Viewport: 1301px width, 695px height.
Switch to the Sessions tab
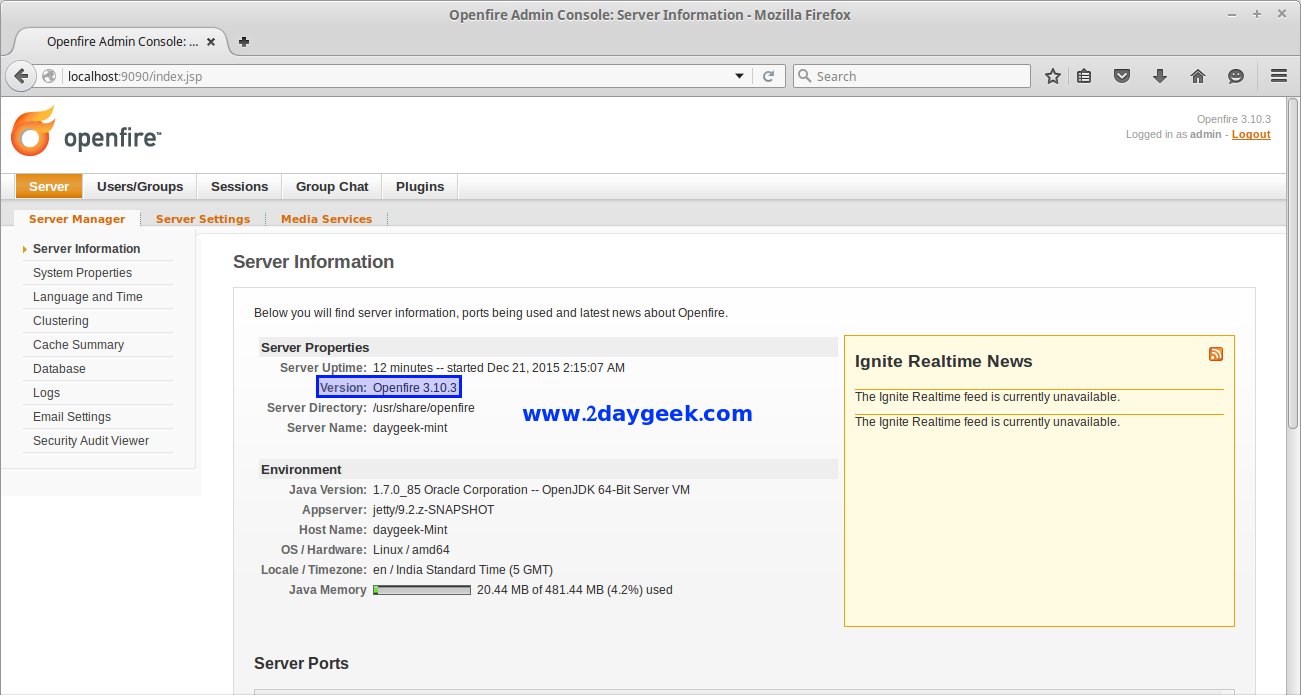[240, 186]
